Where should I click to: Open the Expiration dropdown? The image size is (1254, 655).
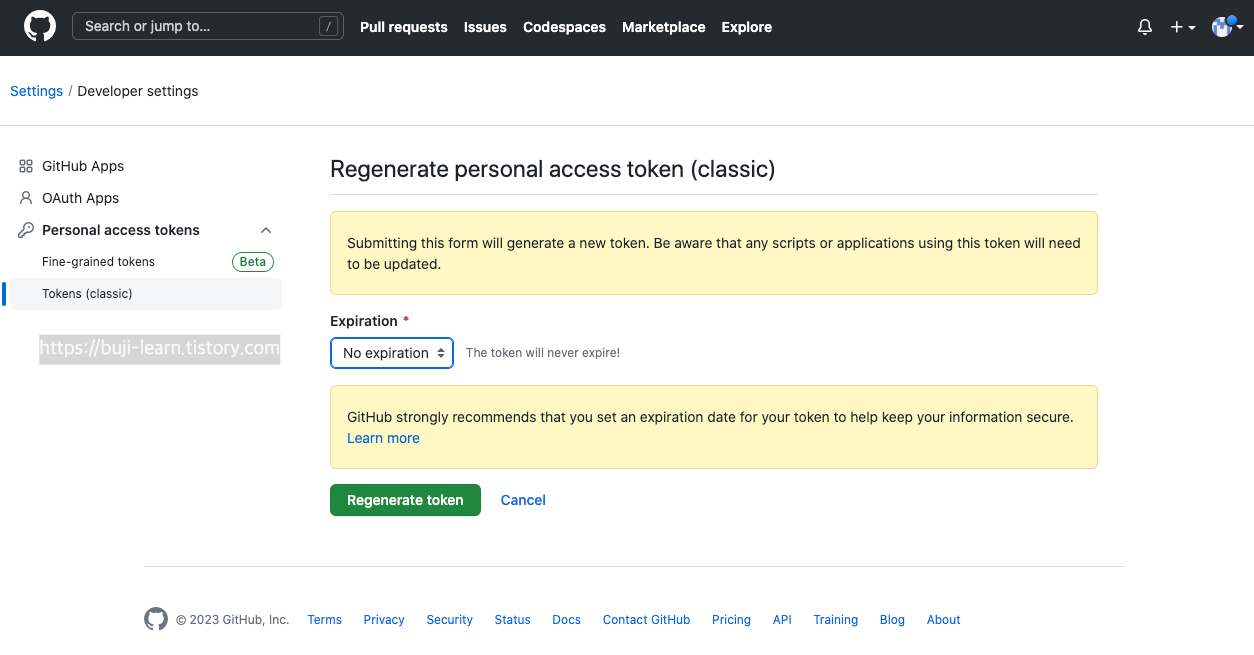point(392,353)
